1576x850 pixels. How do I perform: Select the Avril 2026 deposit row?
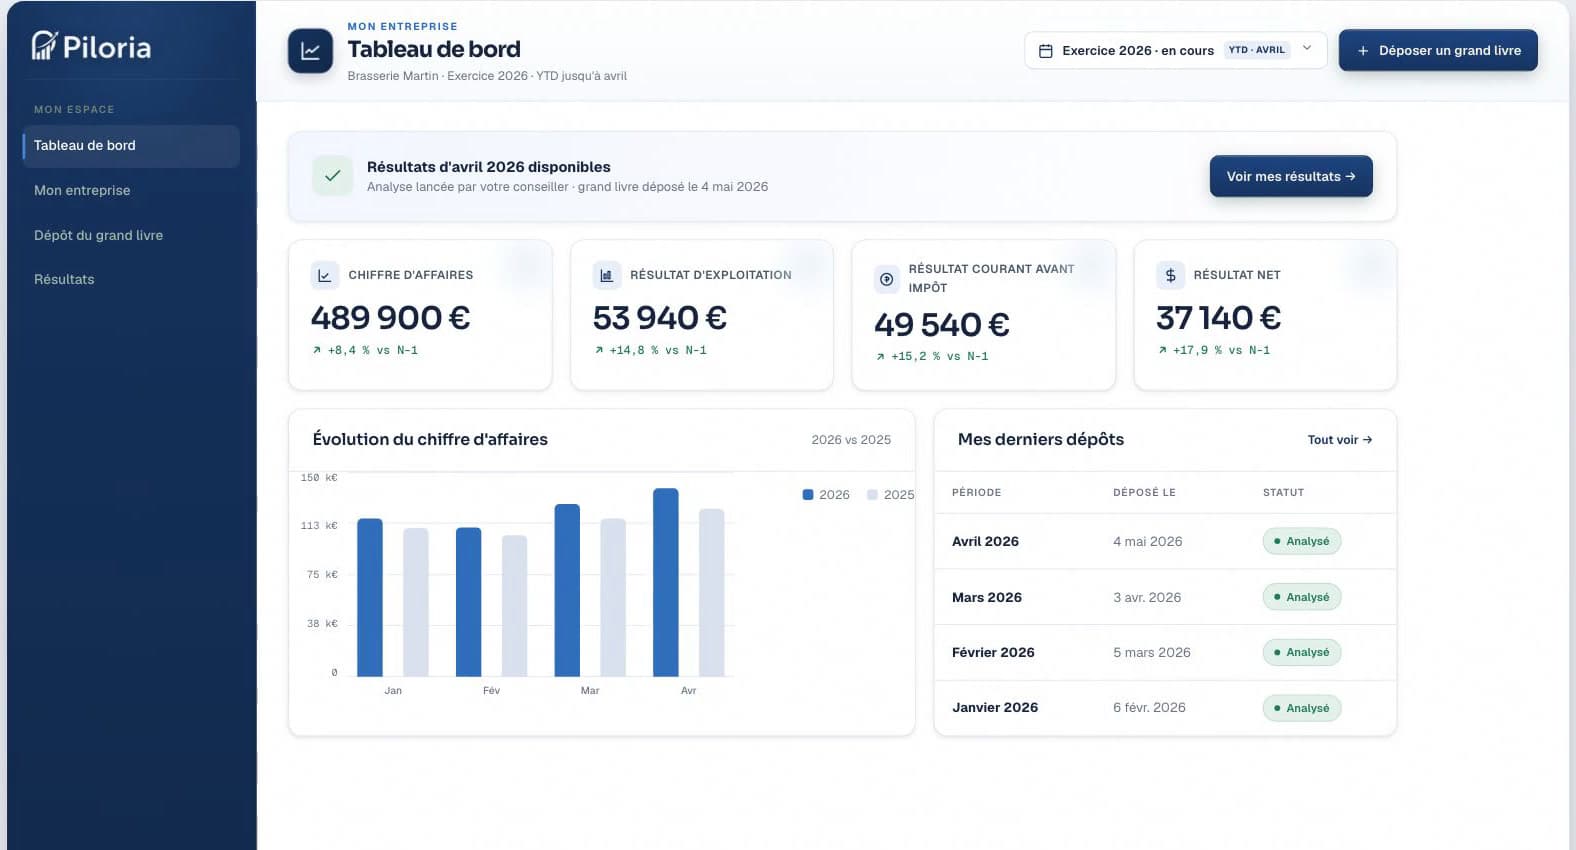(1165, 541)
